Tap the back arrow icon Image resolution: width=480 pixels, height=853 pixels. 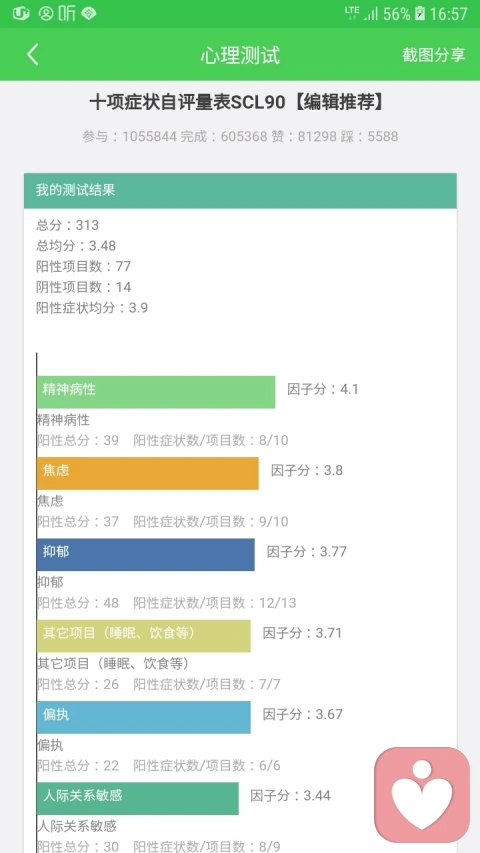pos(33,55)
